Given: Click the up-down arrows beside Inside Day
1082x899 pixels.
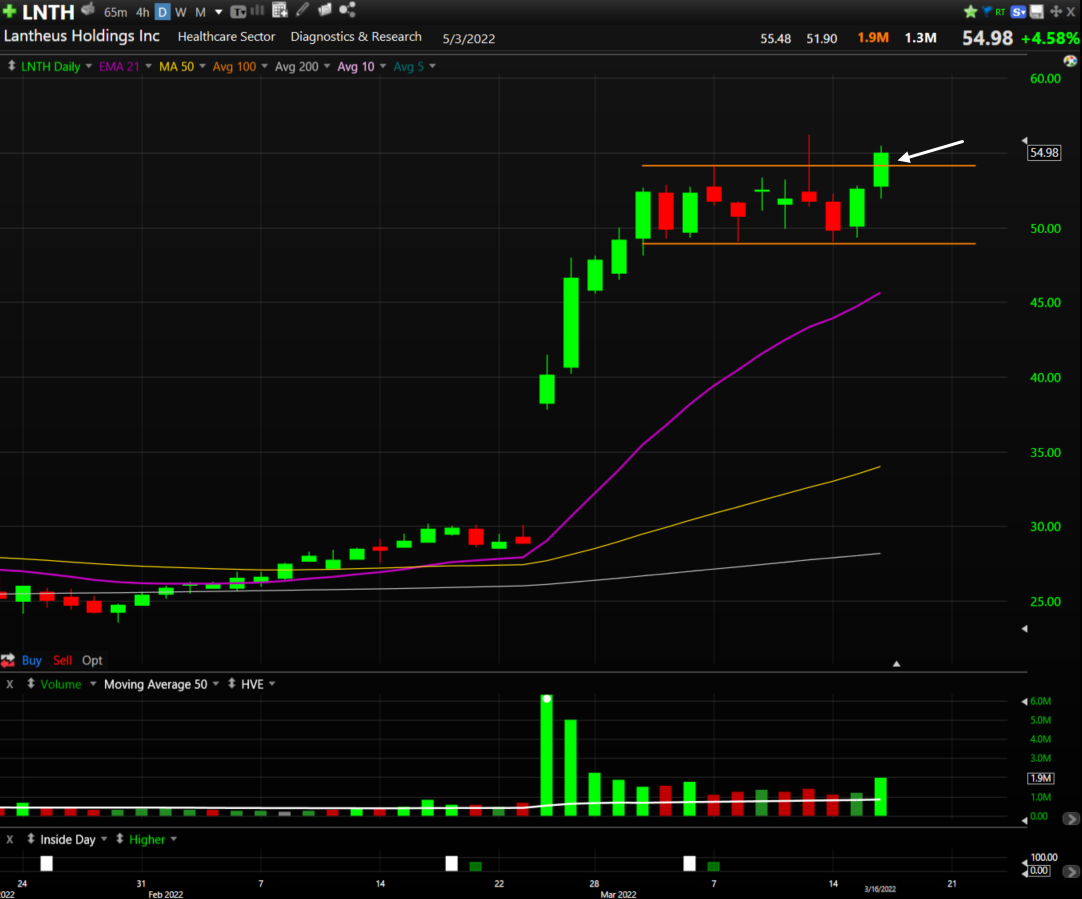Looking at the screenshot, I should [x=31, y=839].
